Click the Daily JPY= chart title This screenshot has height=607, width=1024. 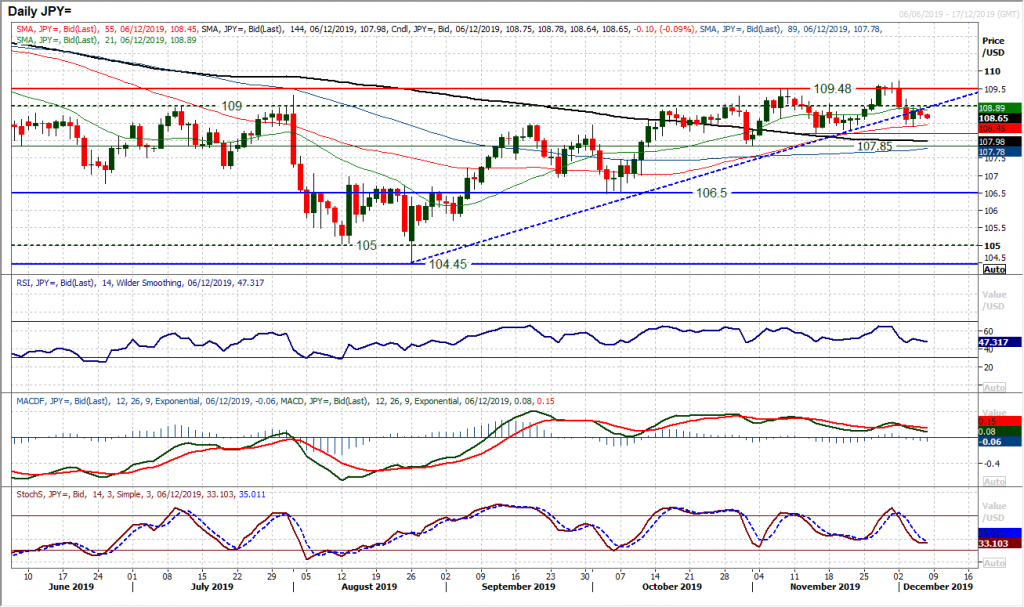pos(38,9)
